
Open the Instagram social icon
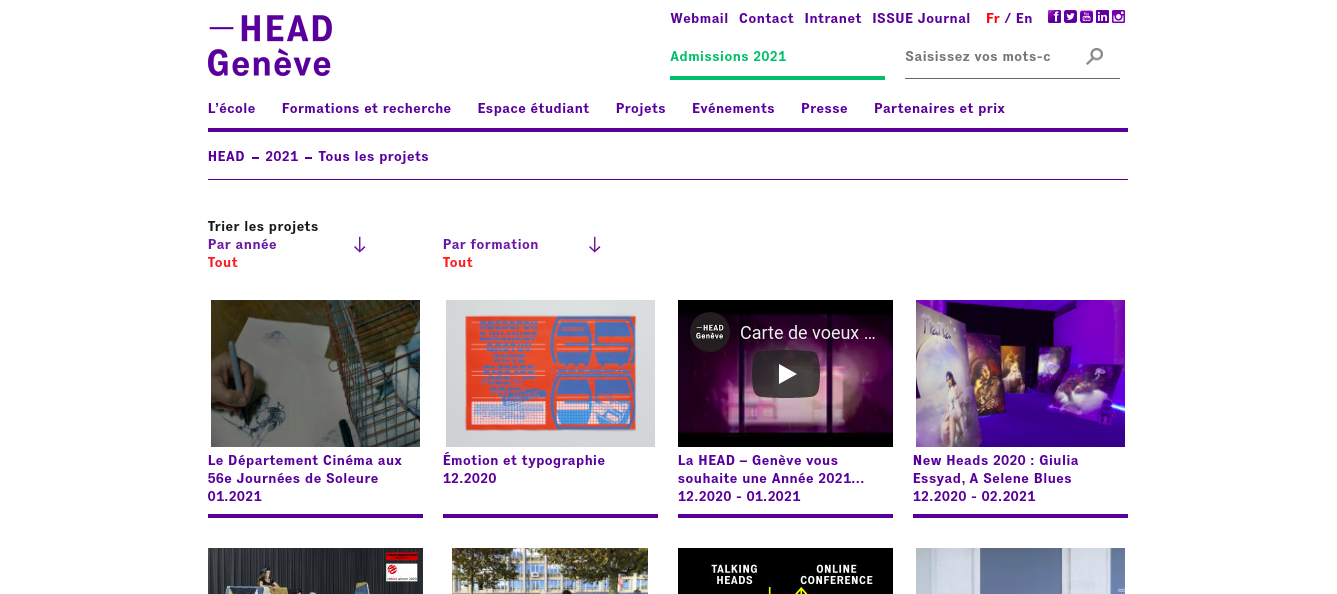pos(1119,17)
